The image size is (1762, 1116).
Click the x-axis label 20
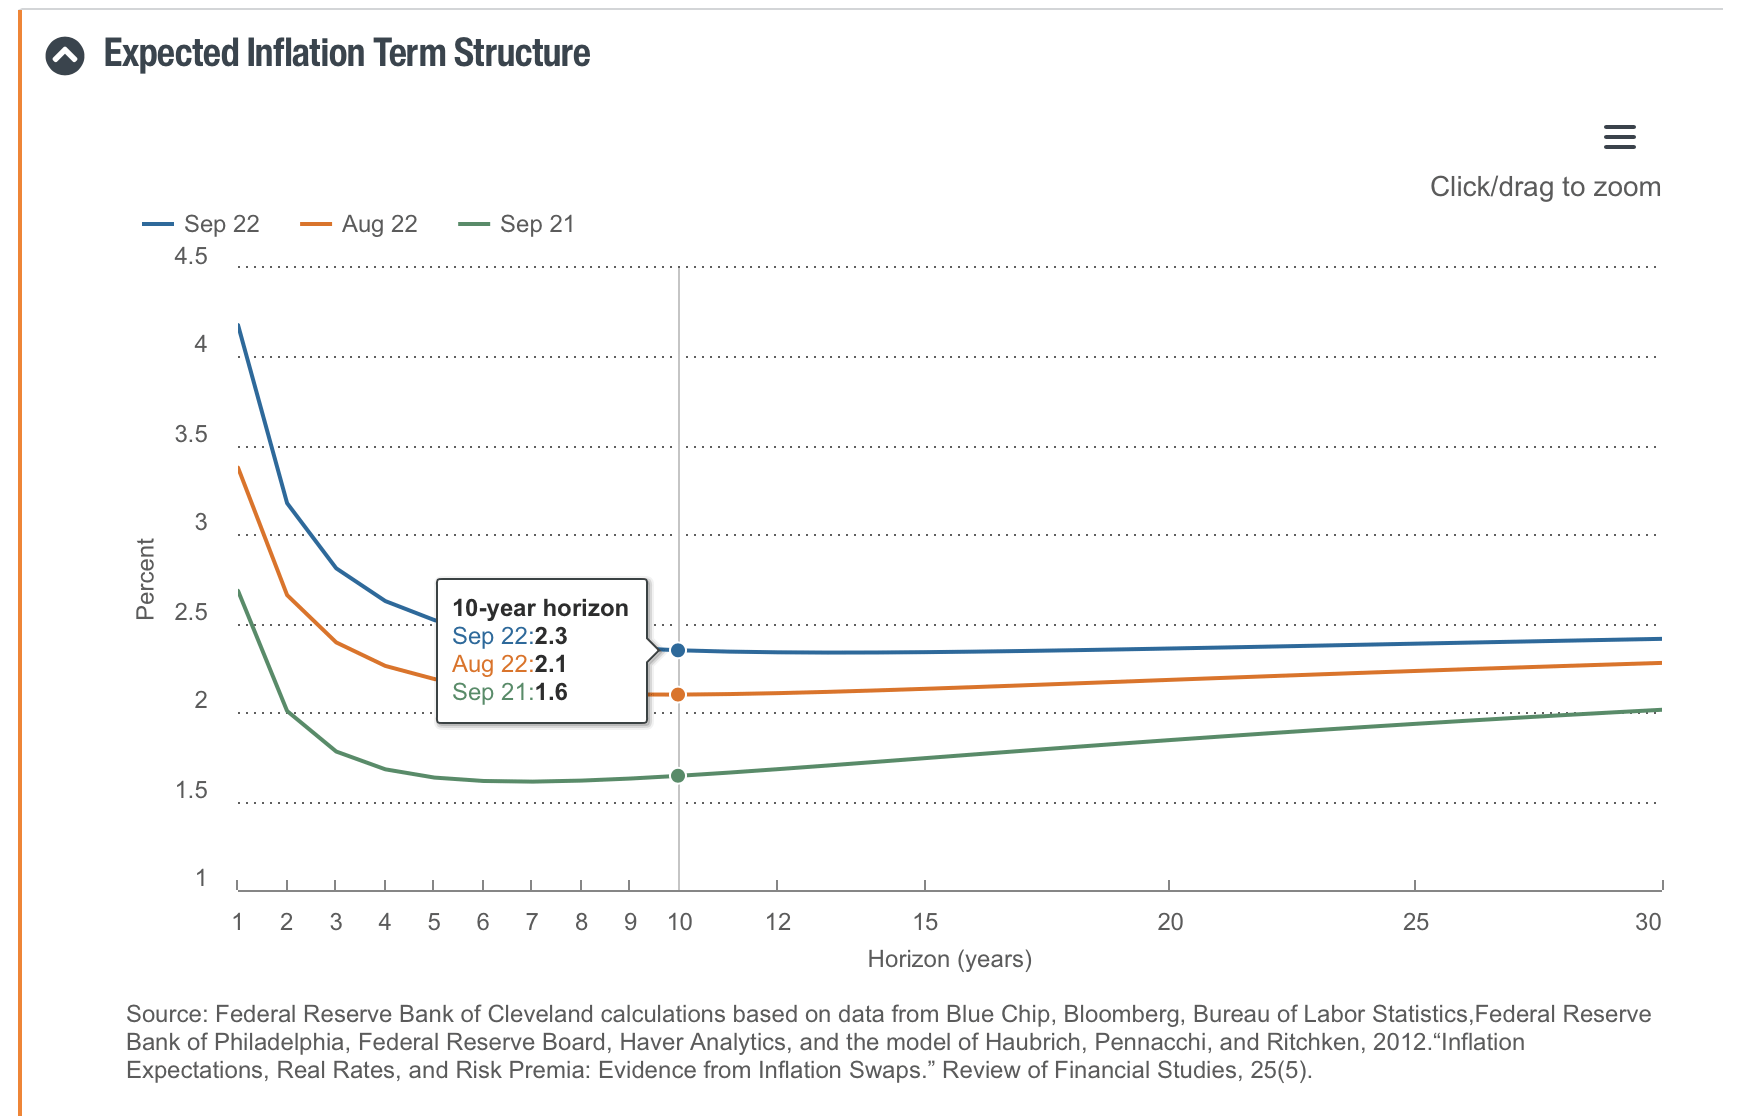[1170, 922]
